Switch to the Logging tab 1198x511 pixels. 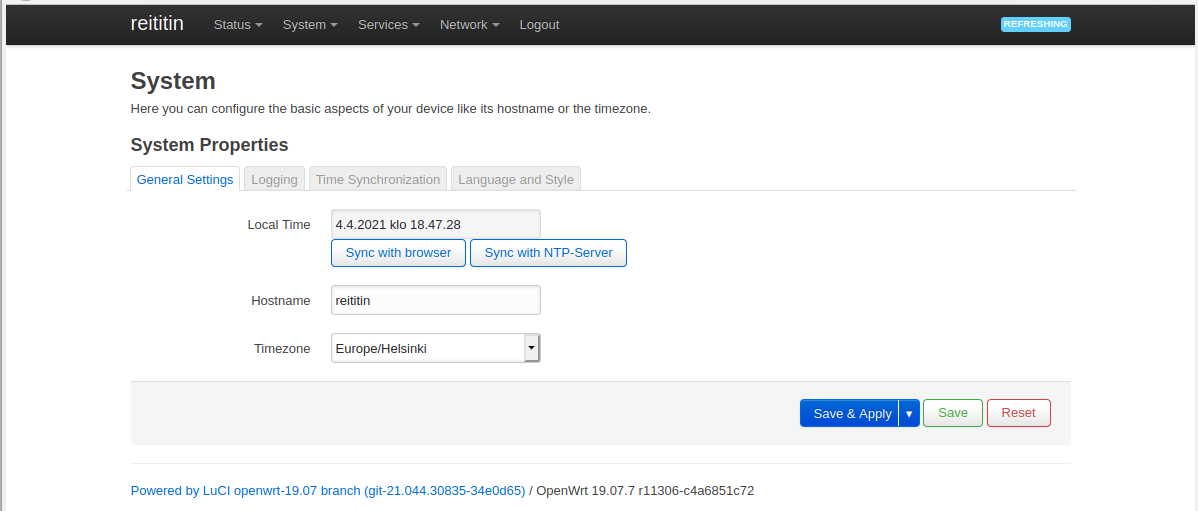274,180
